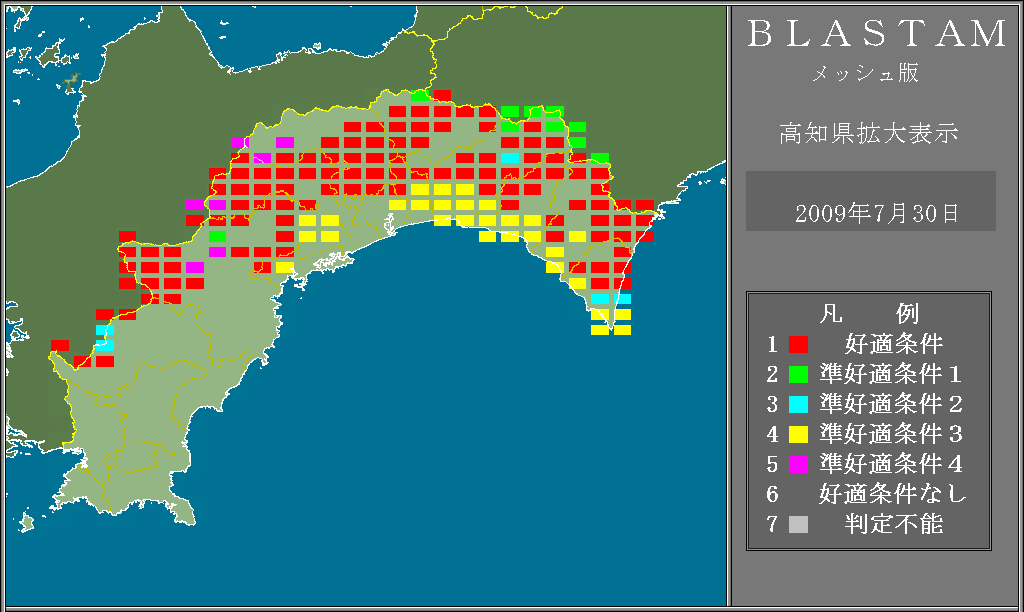Click the 判定不能 legend label
The width and height of the screenshot is (1024, 612).
(894, 524)
